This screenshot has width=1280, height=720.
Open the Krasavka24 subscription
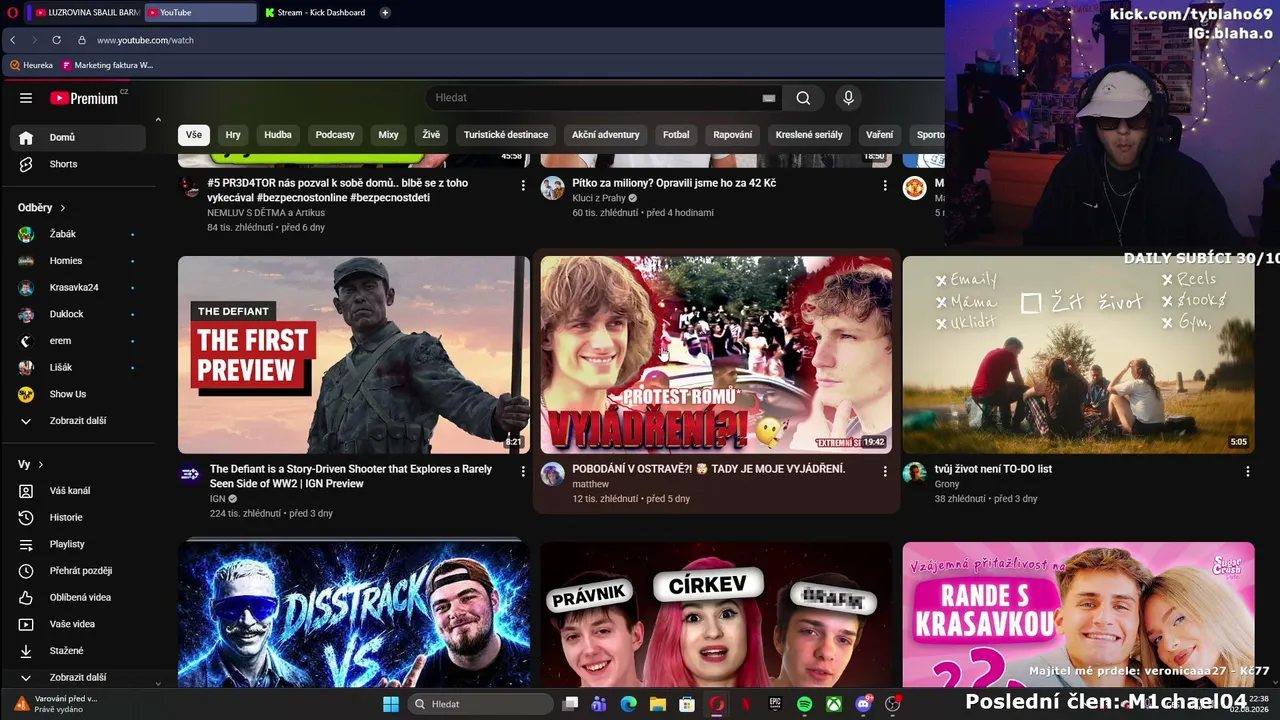click(78, 288)
